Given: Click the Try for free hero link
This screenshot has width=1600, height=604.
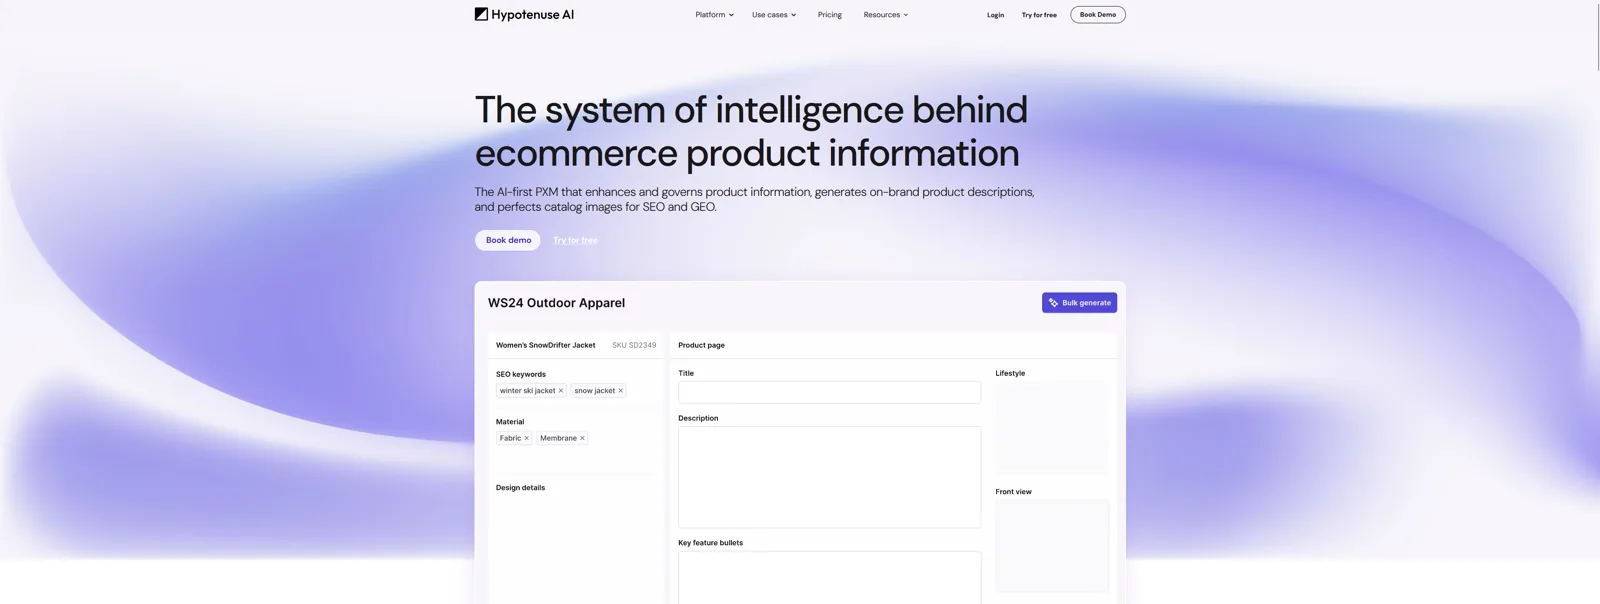Looking at the screenshot, I should 575,240.
